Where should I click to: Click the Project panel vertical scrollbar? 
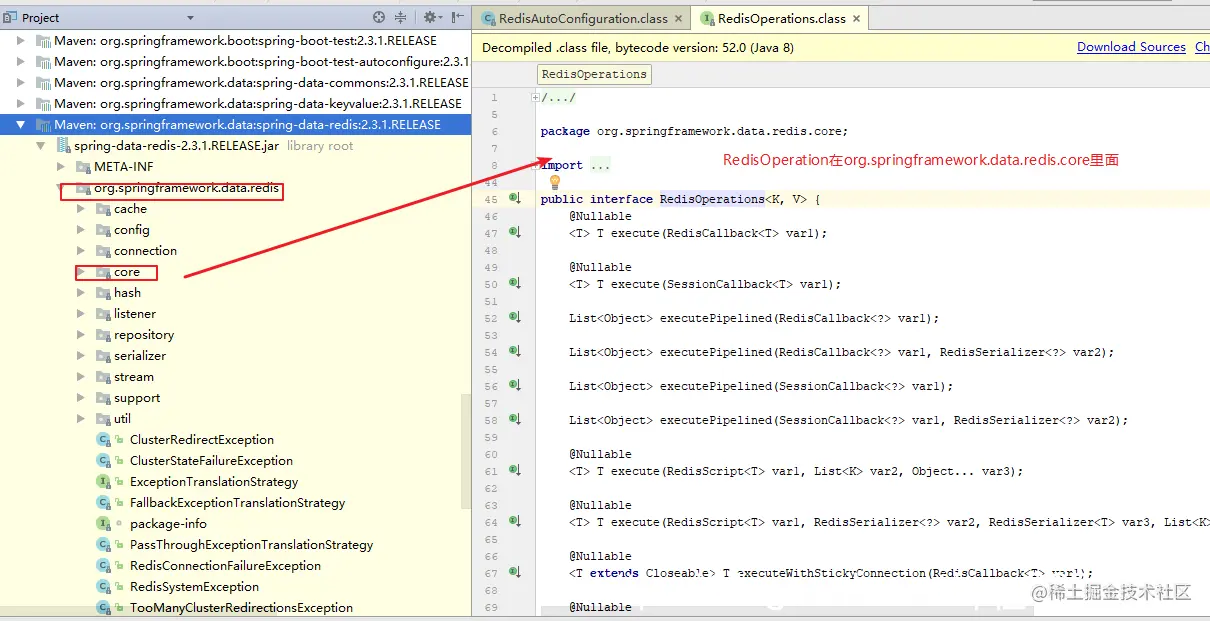coord(465,450)
